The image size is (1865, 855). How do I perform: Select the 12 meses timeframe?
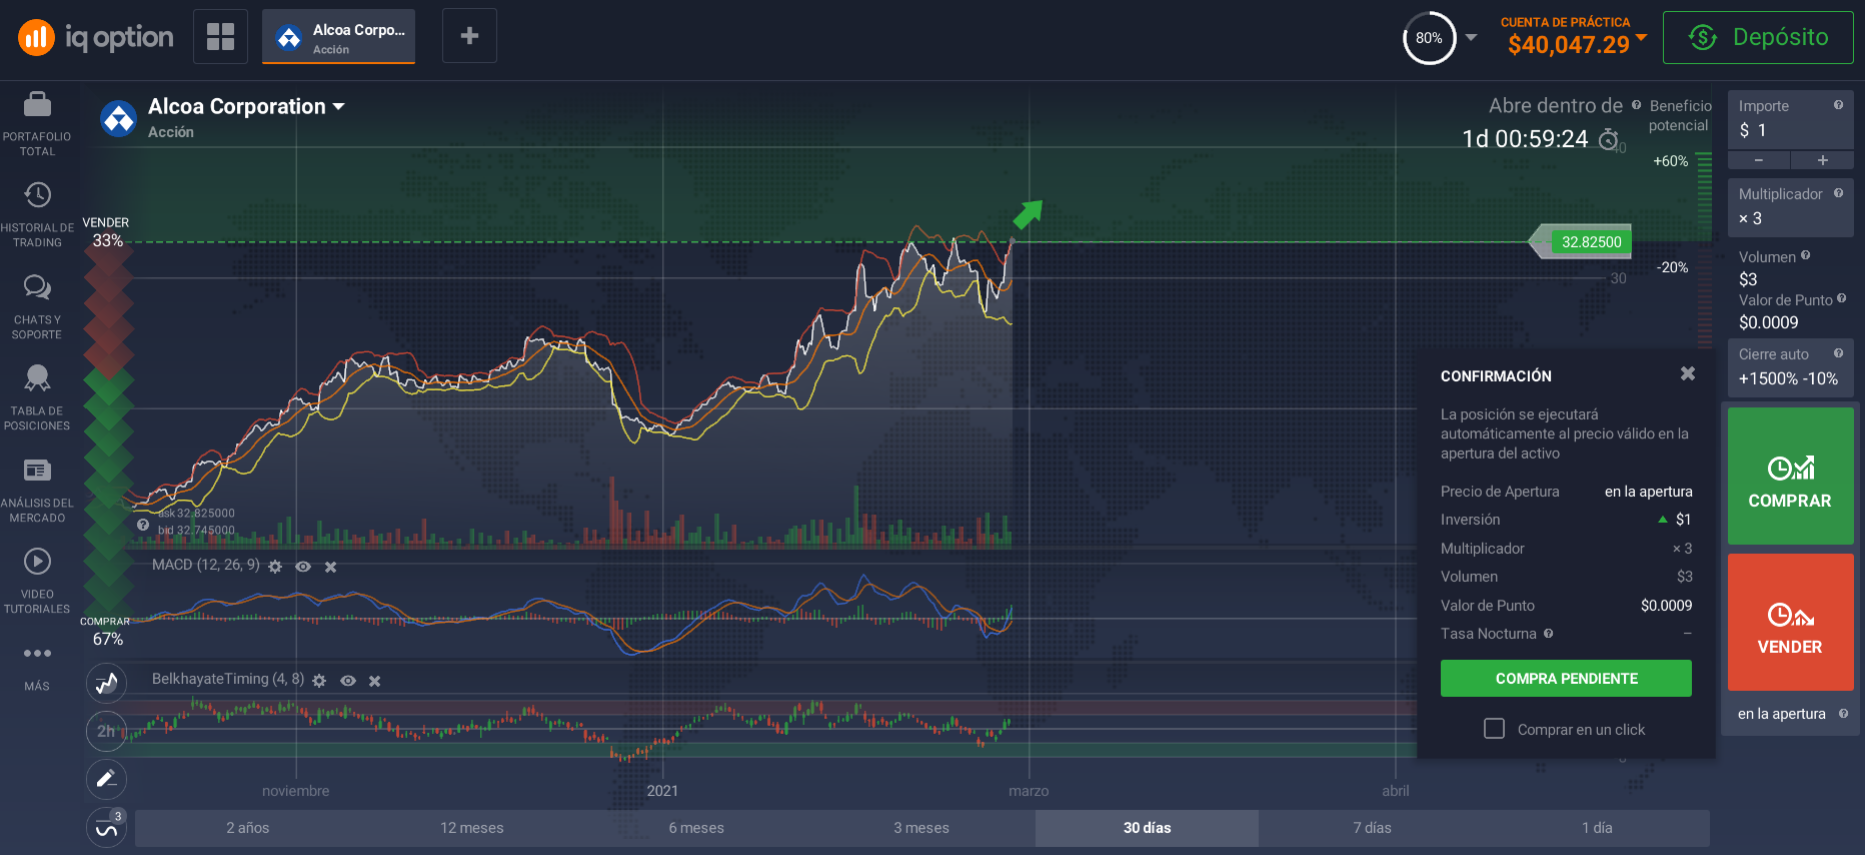point(472,828)
